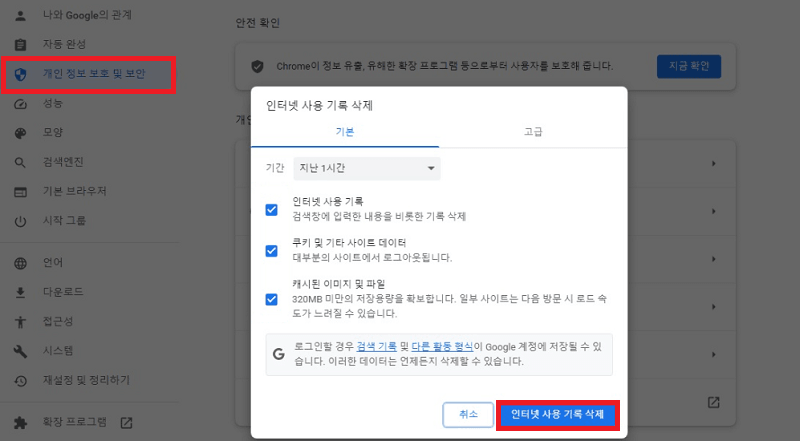
Task: Uncheck the 쿠키 및 기타 사이트 데이터 checkbox
Action: tap(271, 251)
